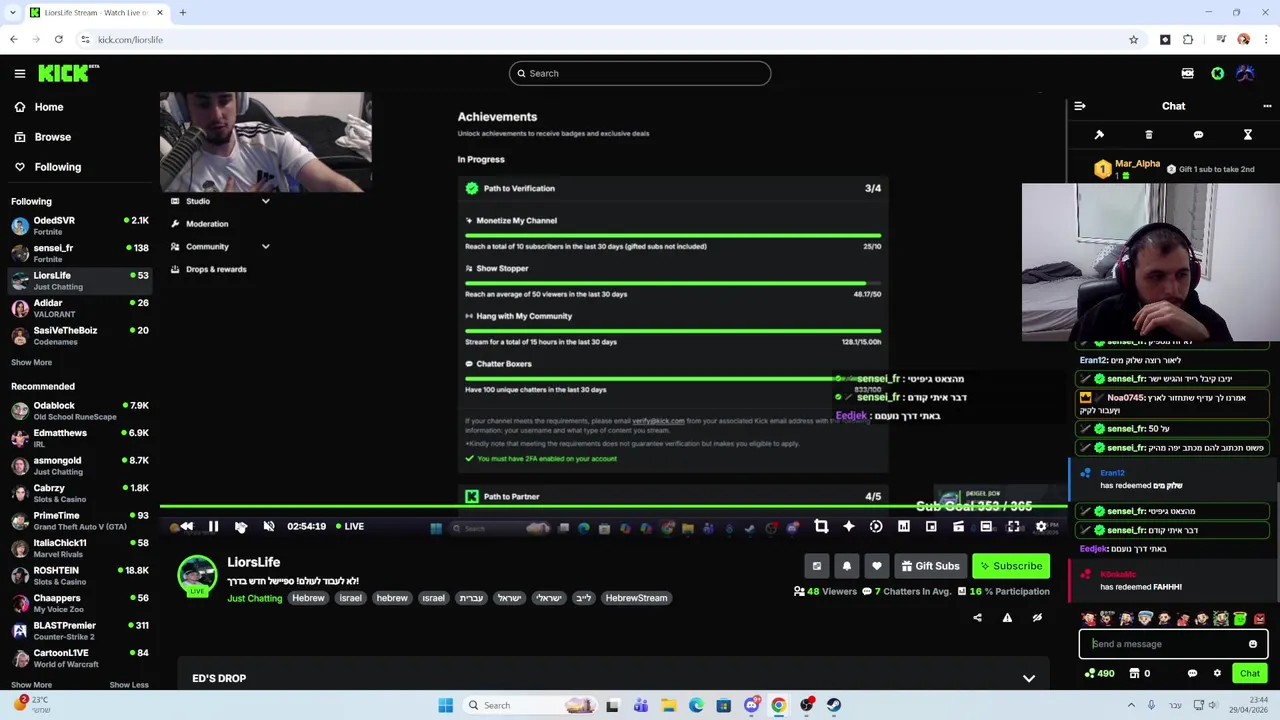Open player settings gear
This screenshot has height=720, width=1280.
click(x=1041, y=527)
